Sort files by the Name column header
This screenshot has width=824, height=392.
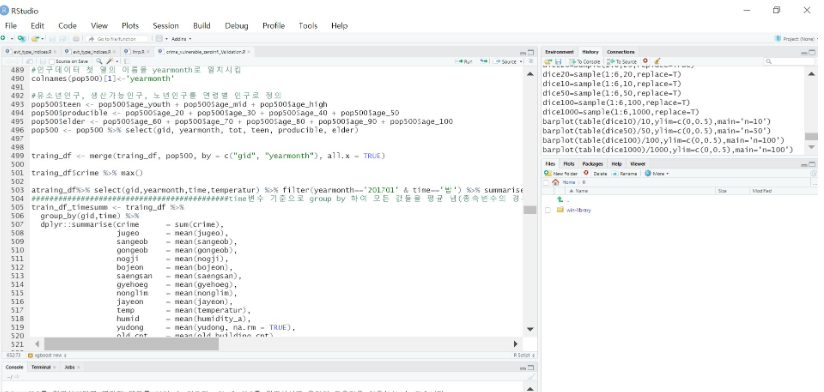582,191
